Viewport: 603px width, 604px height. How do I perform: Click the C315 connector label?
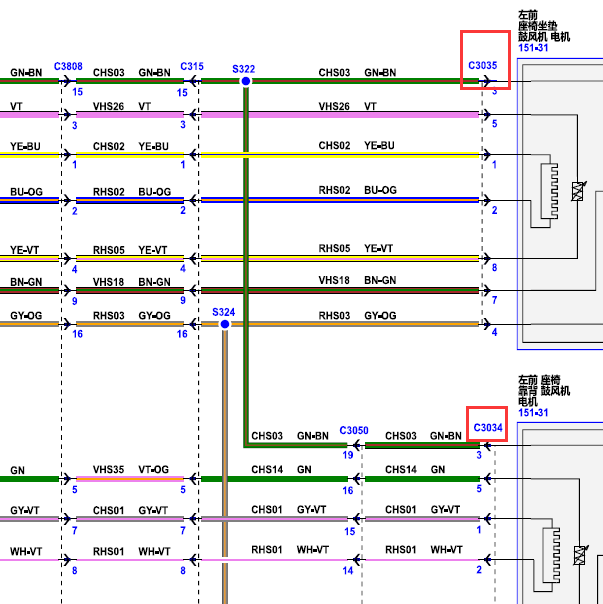pos(192,66)
